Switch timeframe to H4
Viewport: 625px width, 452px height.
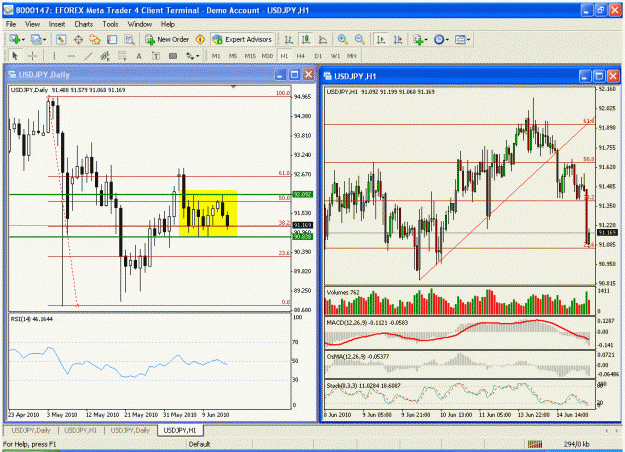(x=301, y=56)
